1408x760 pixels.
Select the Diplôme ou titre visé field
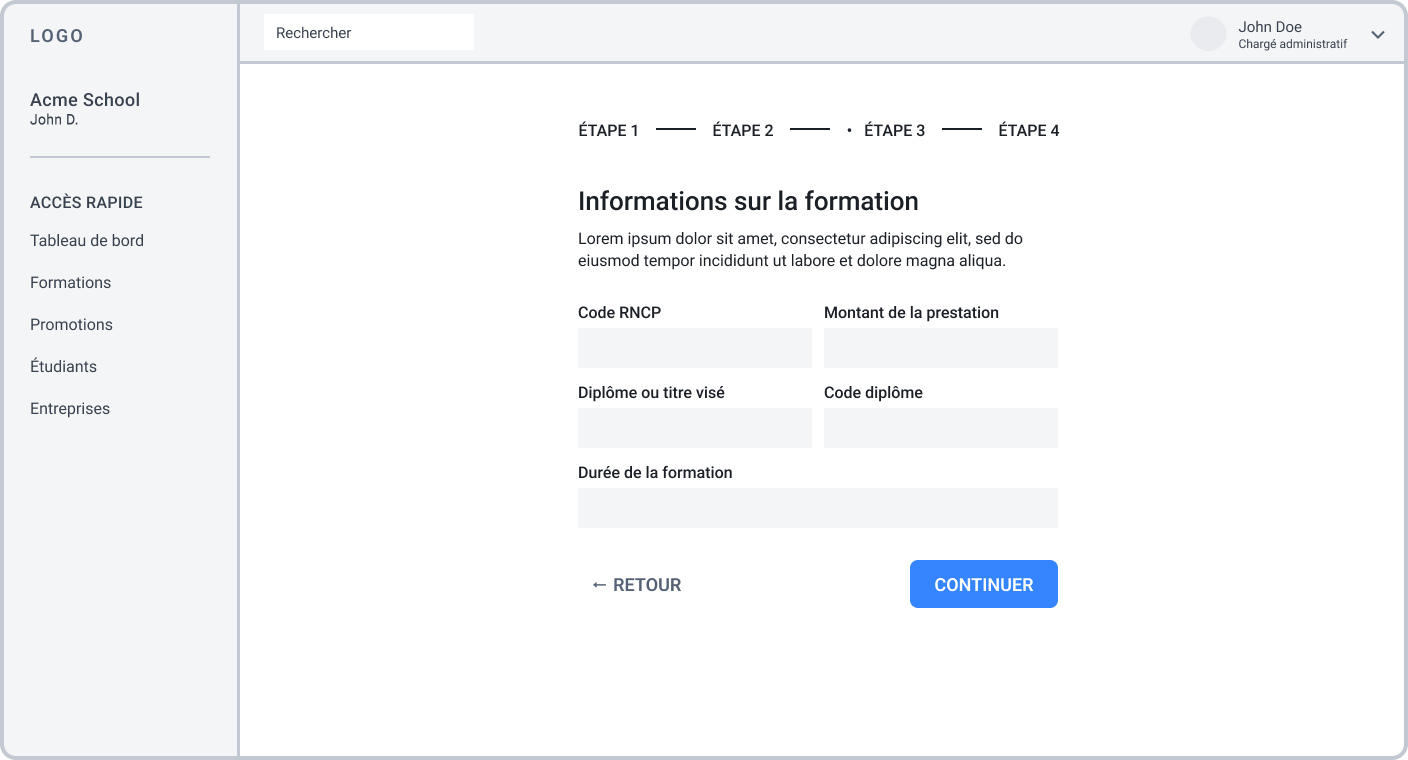[x=694, y=428]
